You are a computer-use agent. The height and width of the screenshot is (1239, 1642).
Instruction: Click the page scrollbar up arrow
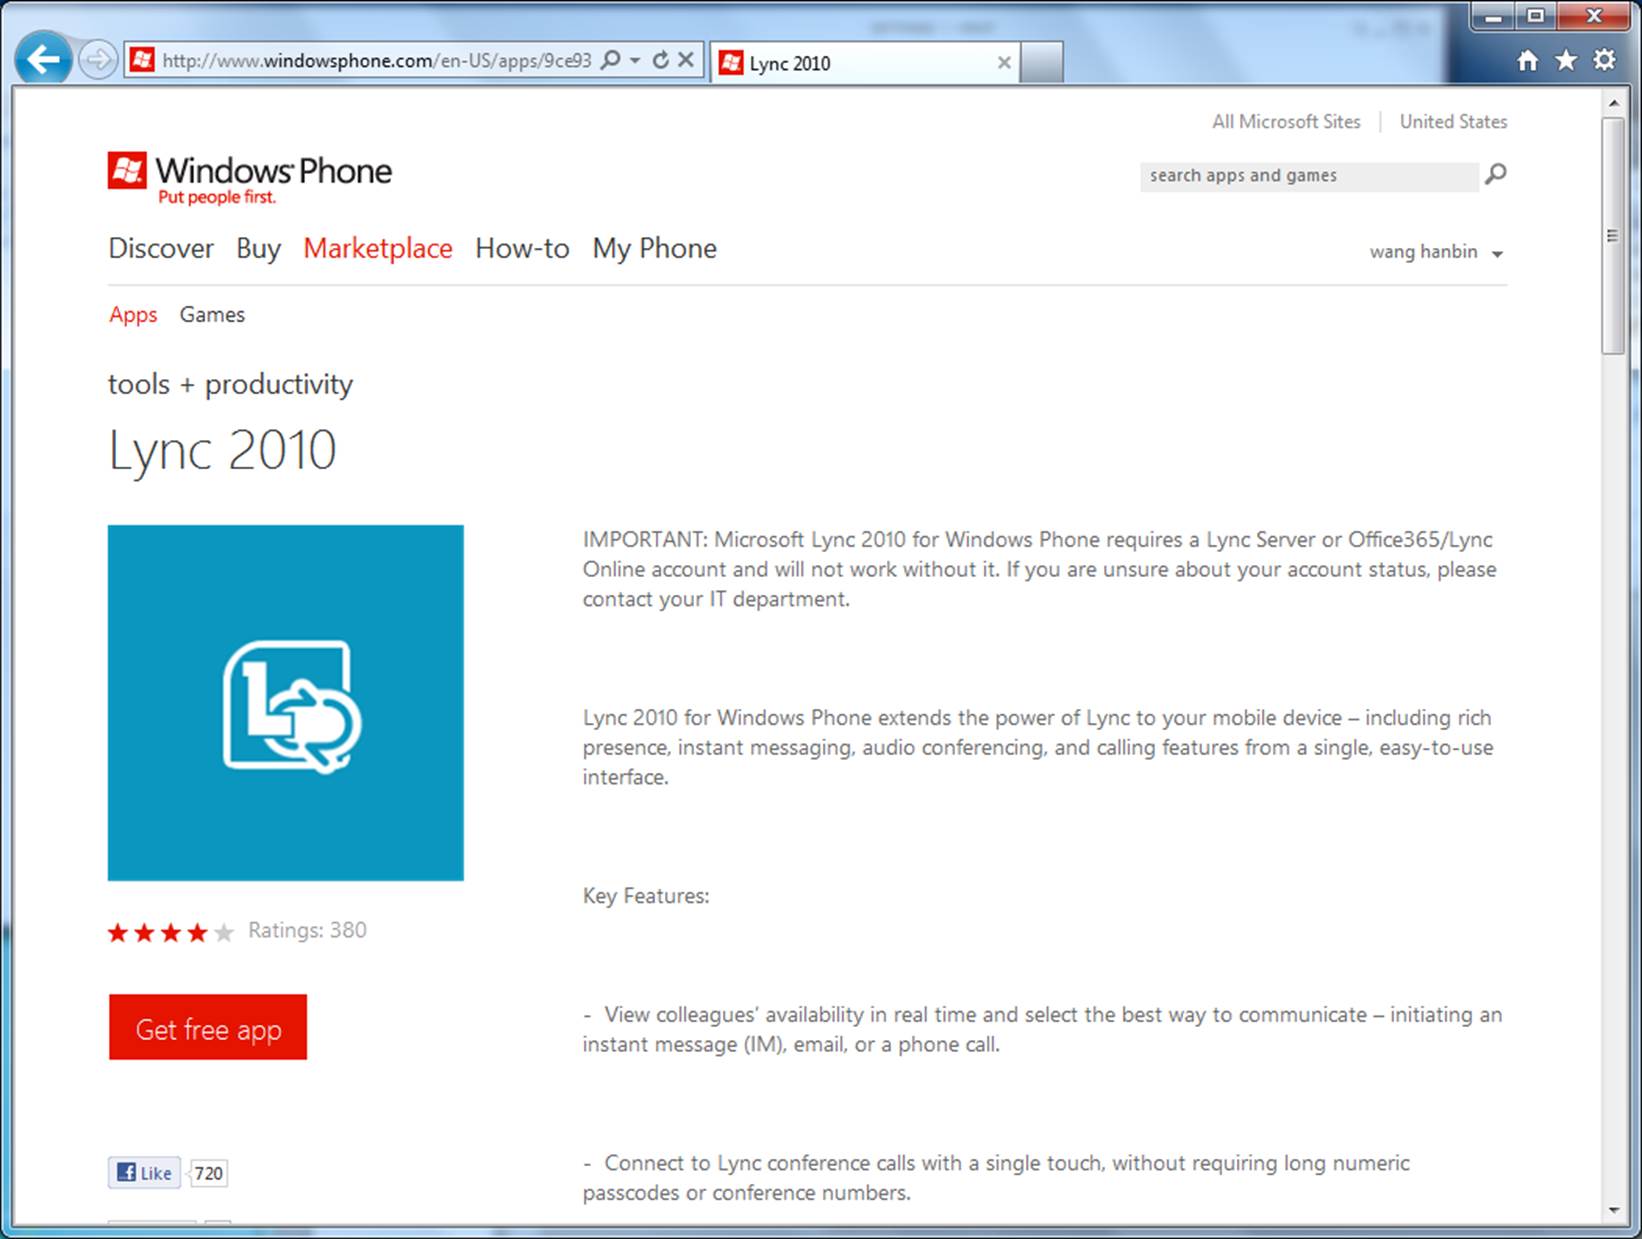(x=1613, y=103)
